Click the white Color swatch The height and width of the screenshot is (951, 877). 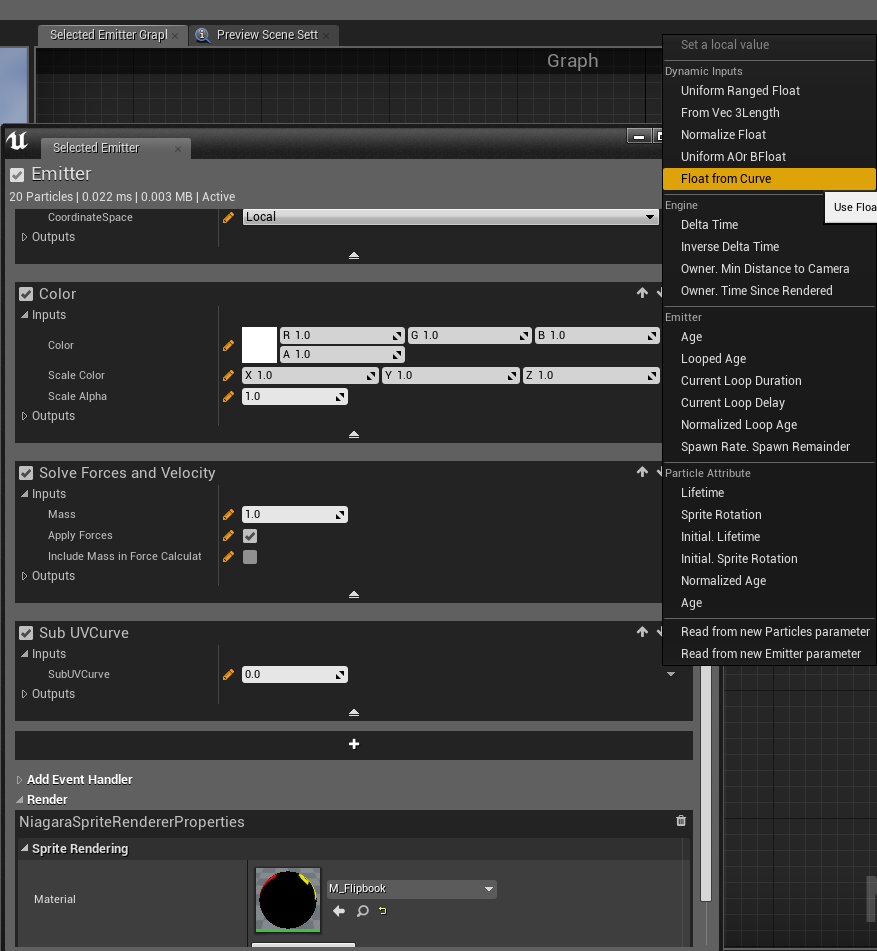pos(260,345)
